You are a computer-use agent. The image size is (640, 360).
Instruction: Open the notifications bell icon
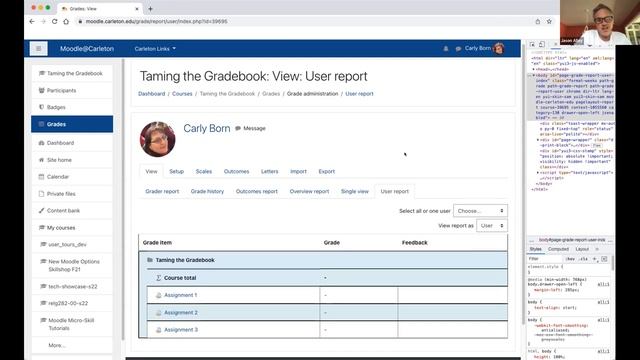pos(446,49)
